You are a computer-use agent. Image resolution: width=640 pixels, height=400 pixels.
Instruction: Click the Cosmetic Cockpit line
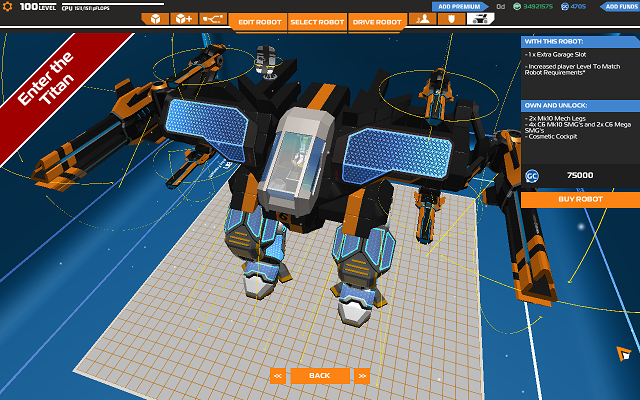pyautogui.click(x=551, y=137)
